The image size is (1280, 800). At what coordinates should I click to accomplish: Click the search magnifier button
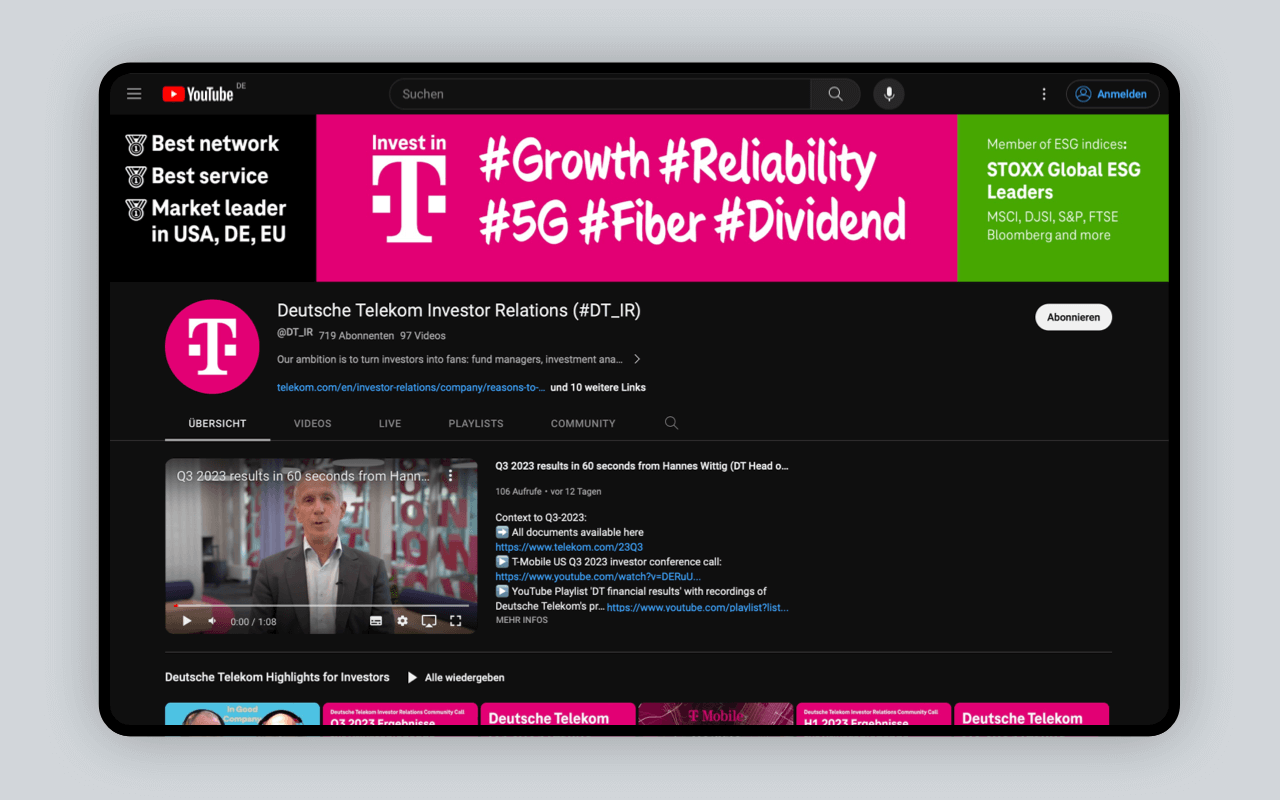pos(835,94)
